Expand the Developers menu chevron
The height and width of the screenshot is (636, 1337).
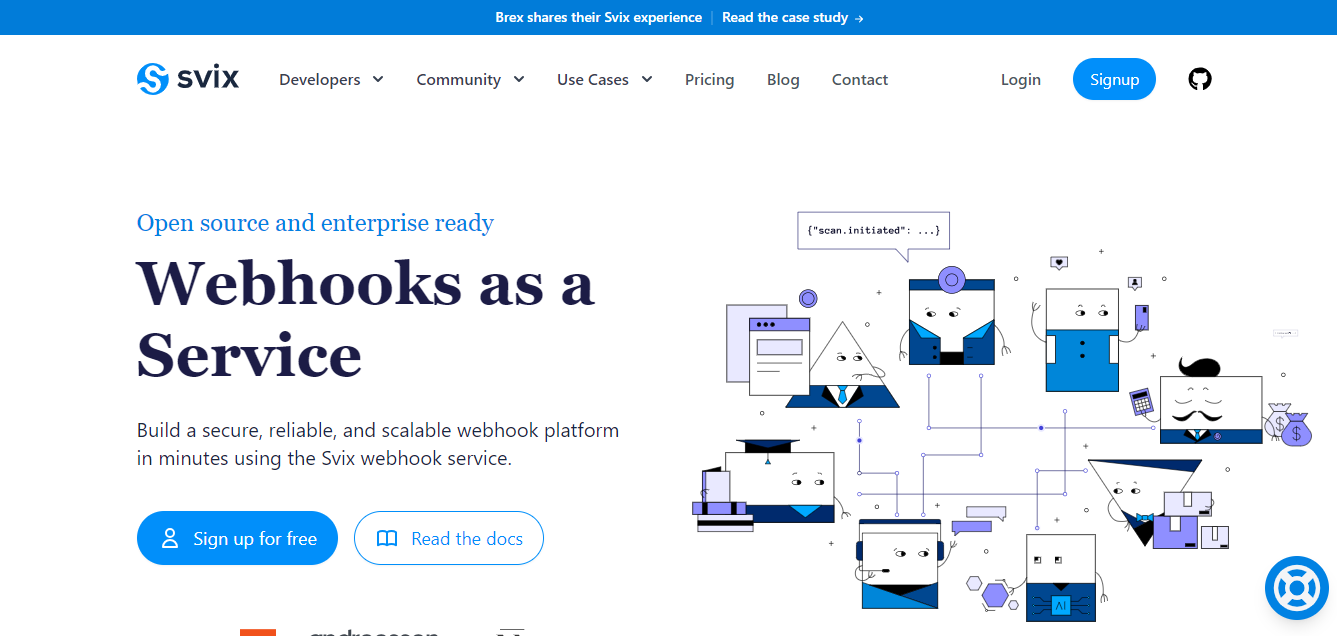click(x=378, y=79)
